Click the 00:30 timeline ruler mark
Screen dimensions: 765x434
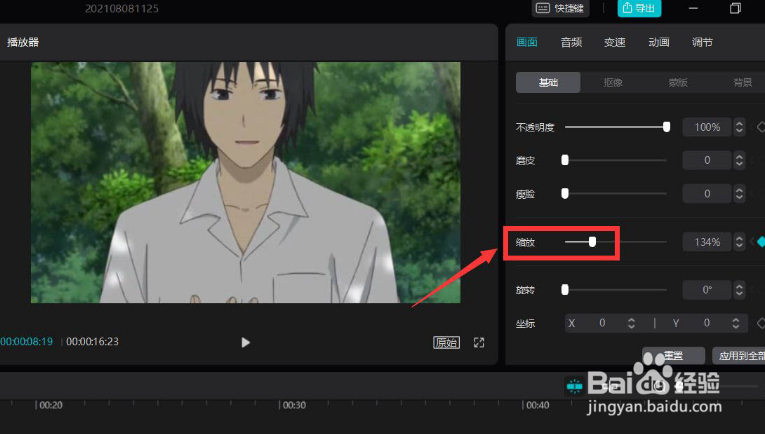pos(294,405)
